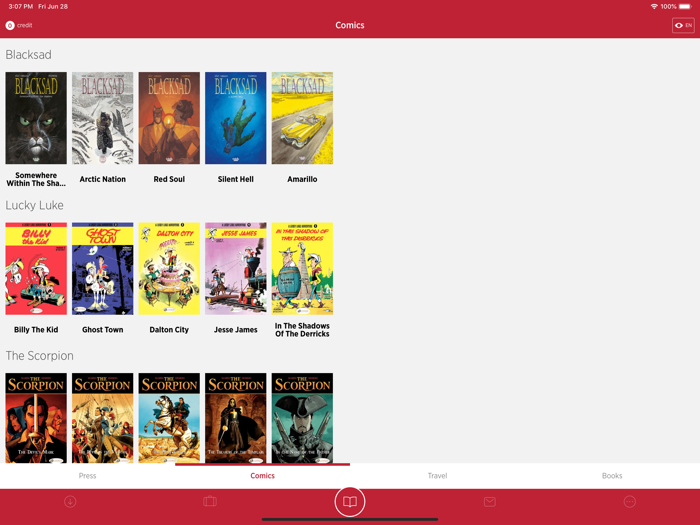Click the 'Ghost Town' title text
The width and height of the screenshot is (700, 525).
(x=103, y=330)
